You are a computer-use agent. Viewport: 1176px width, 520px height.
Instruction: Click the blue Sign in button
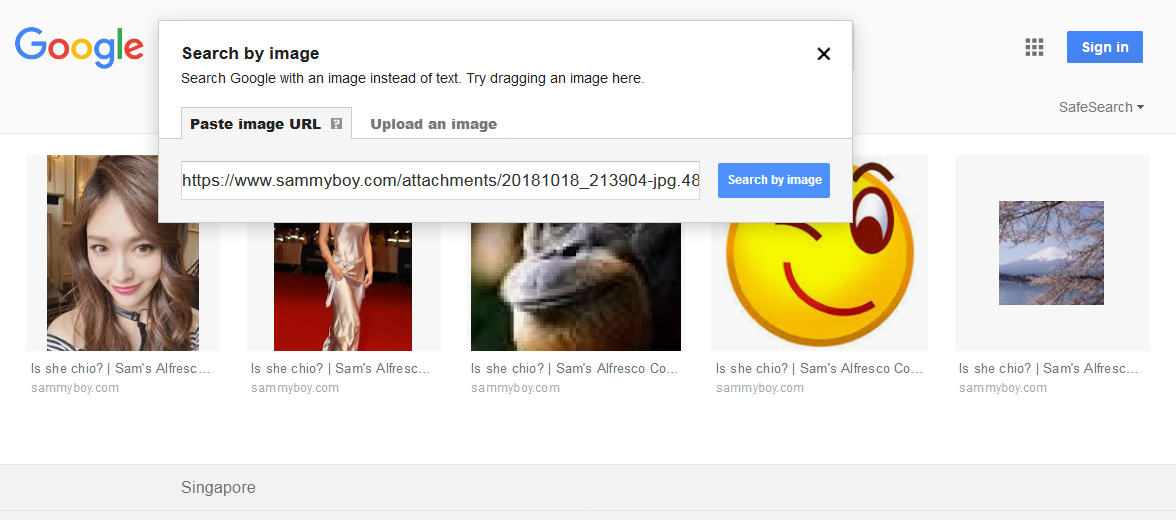[x=1105, y=47]
